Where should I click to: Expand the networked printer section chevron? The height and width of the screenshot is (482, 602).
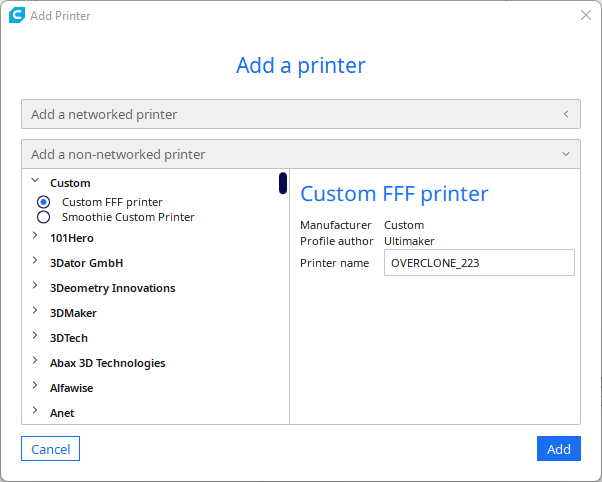(566, 114)
